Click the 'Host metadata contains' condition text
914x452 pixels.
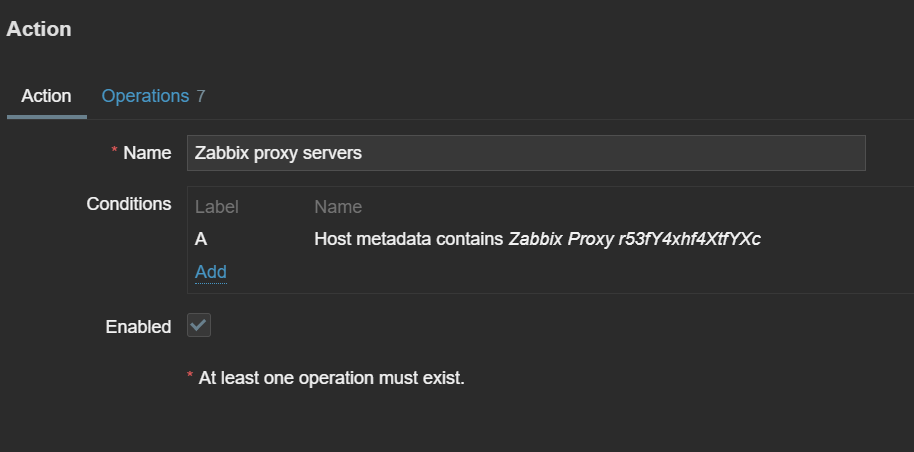tap(409, 240)
